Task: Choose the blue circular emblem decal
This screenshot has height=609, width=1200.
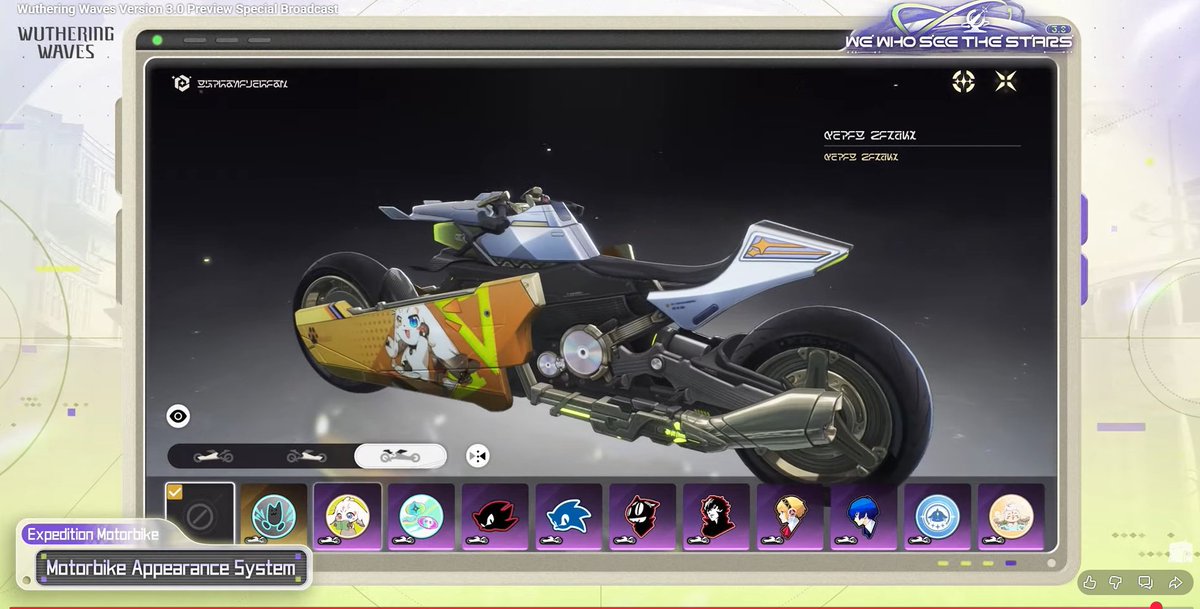Action: pyautogui.click(x=938, y=517)
